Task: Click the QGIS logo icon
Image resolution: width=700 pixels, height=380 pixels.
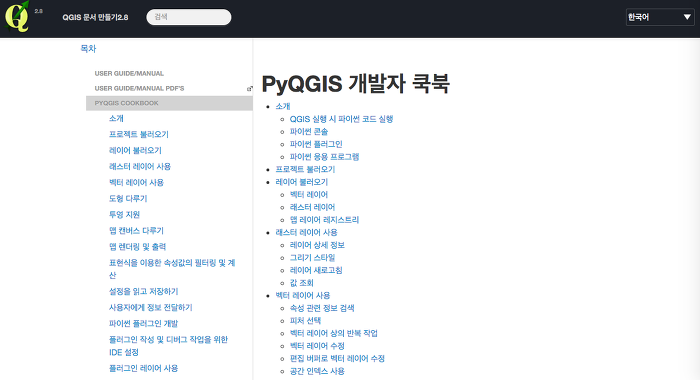Action: pyautogui.click(x=17, y=17)
